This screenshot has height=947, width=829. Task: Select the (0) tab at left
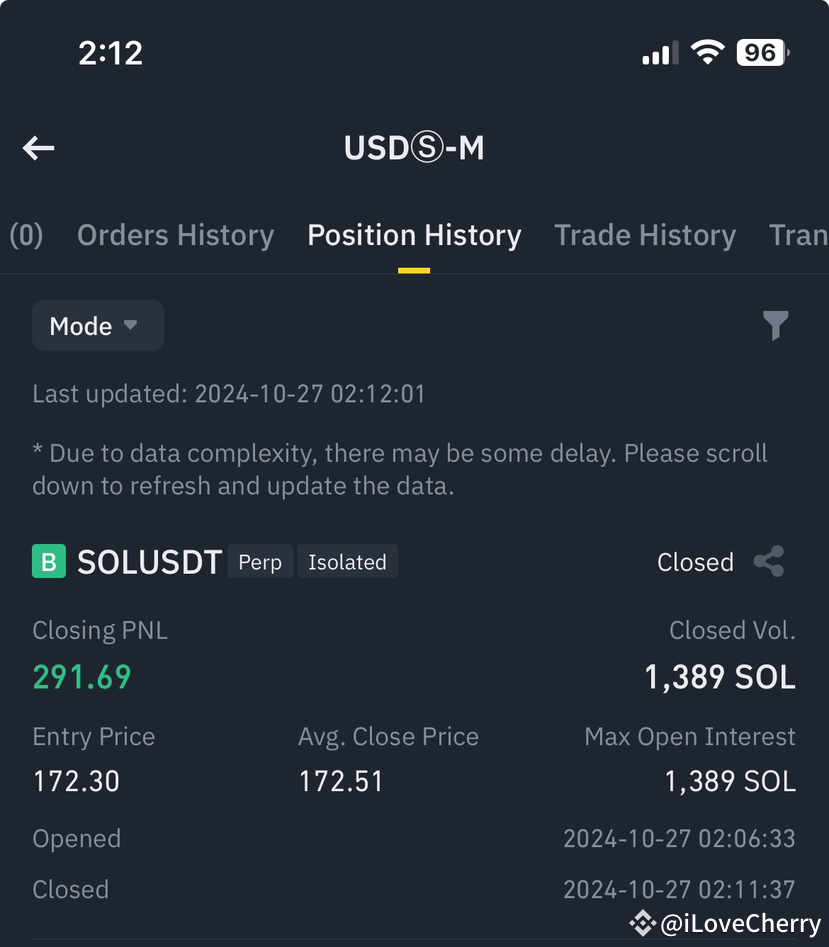(26, 235)
